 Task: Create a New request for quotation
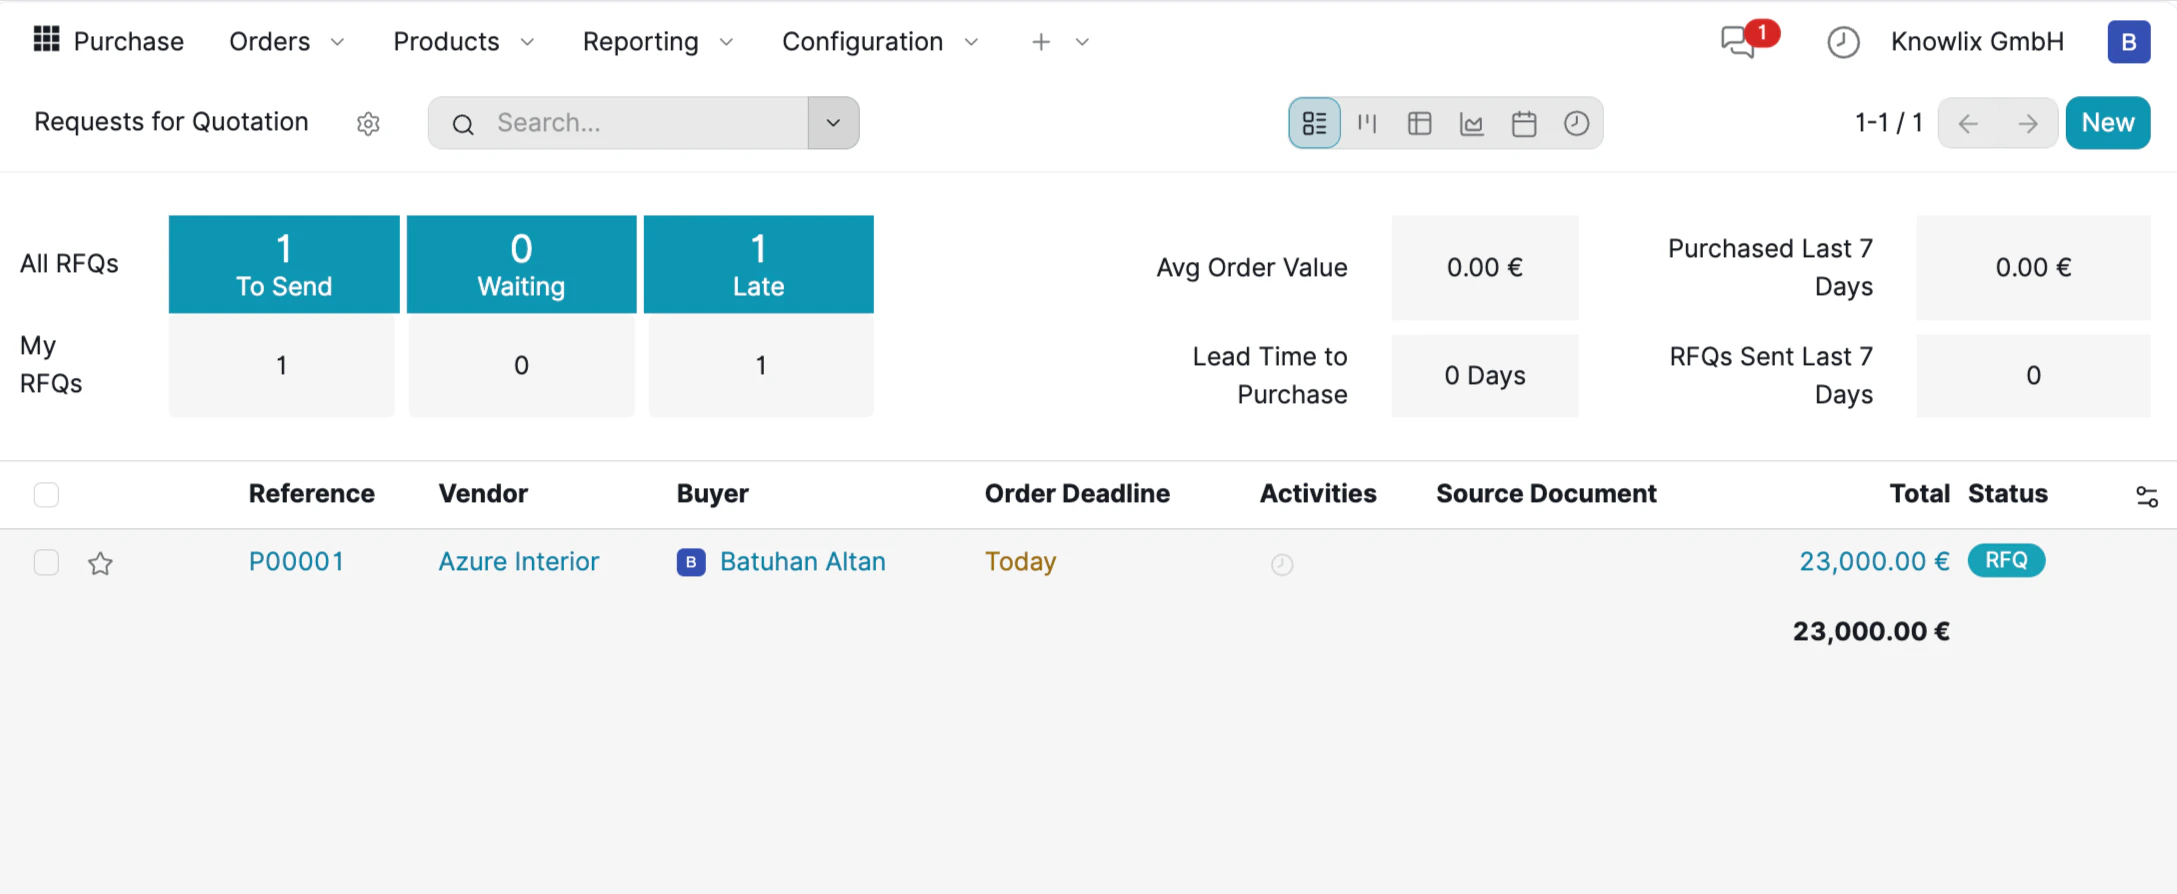tap(2108, 123)
